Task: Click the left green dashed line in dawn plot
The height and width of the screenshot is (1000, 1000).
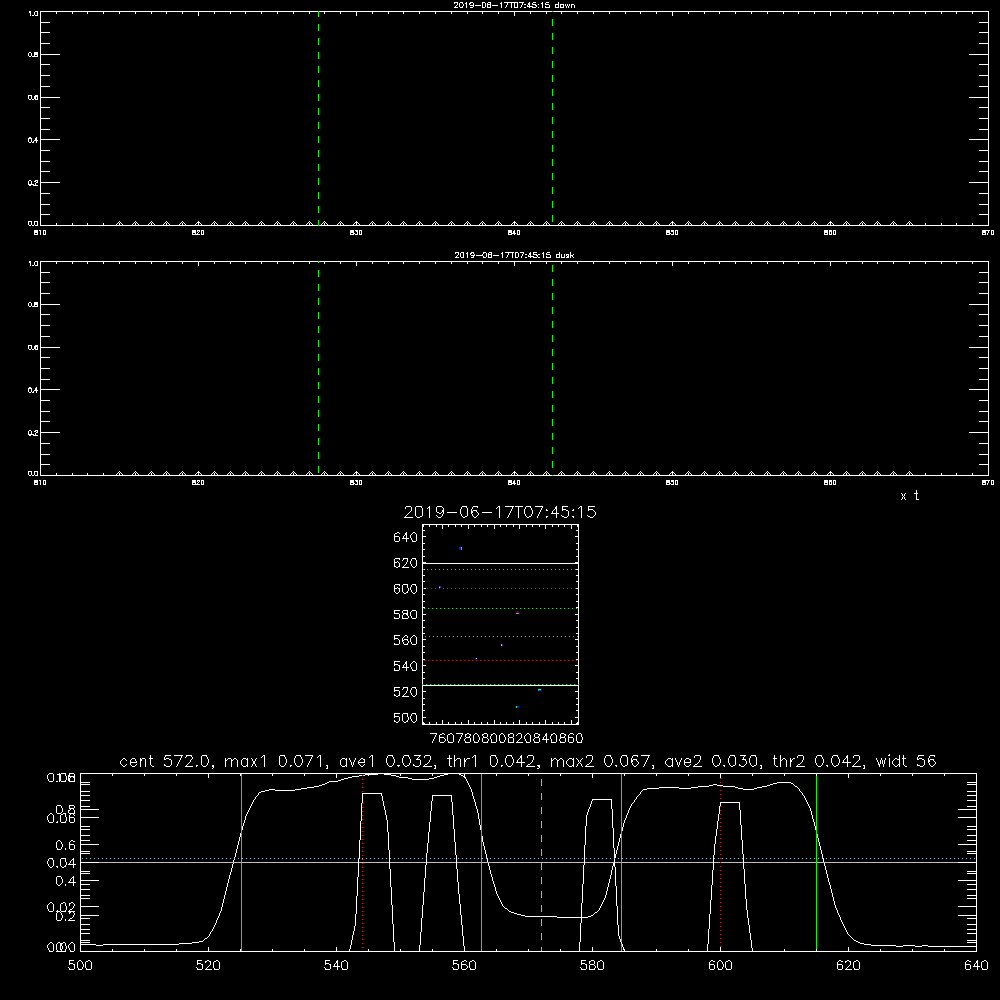Action: pyautogui.click(x=318, y=119)
